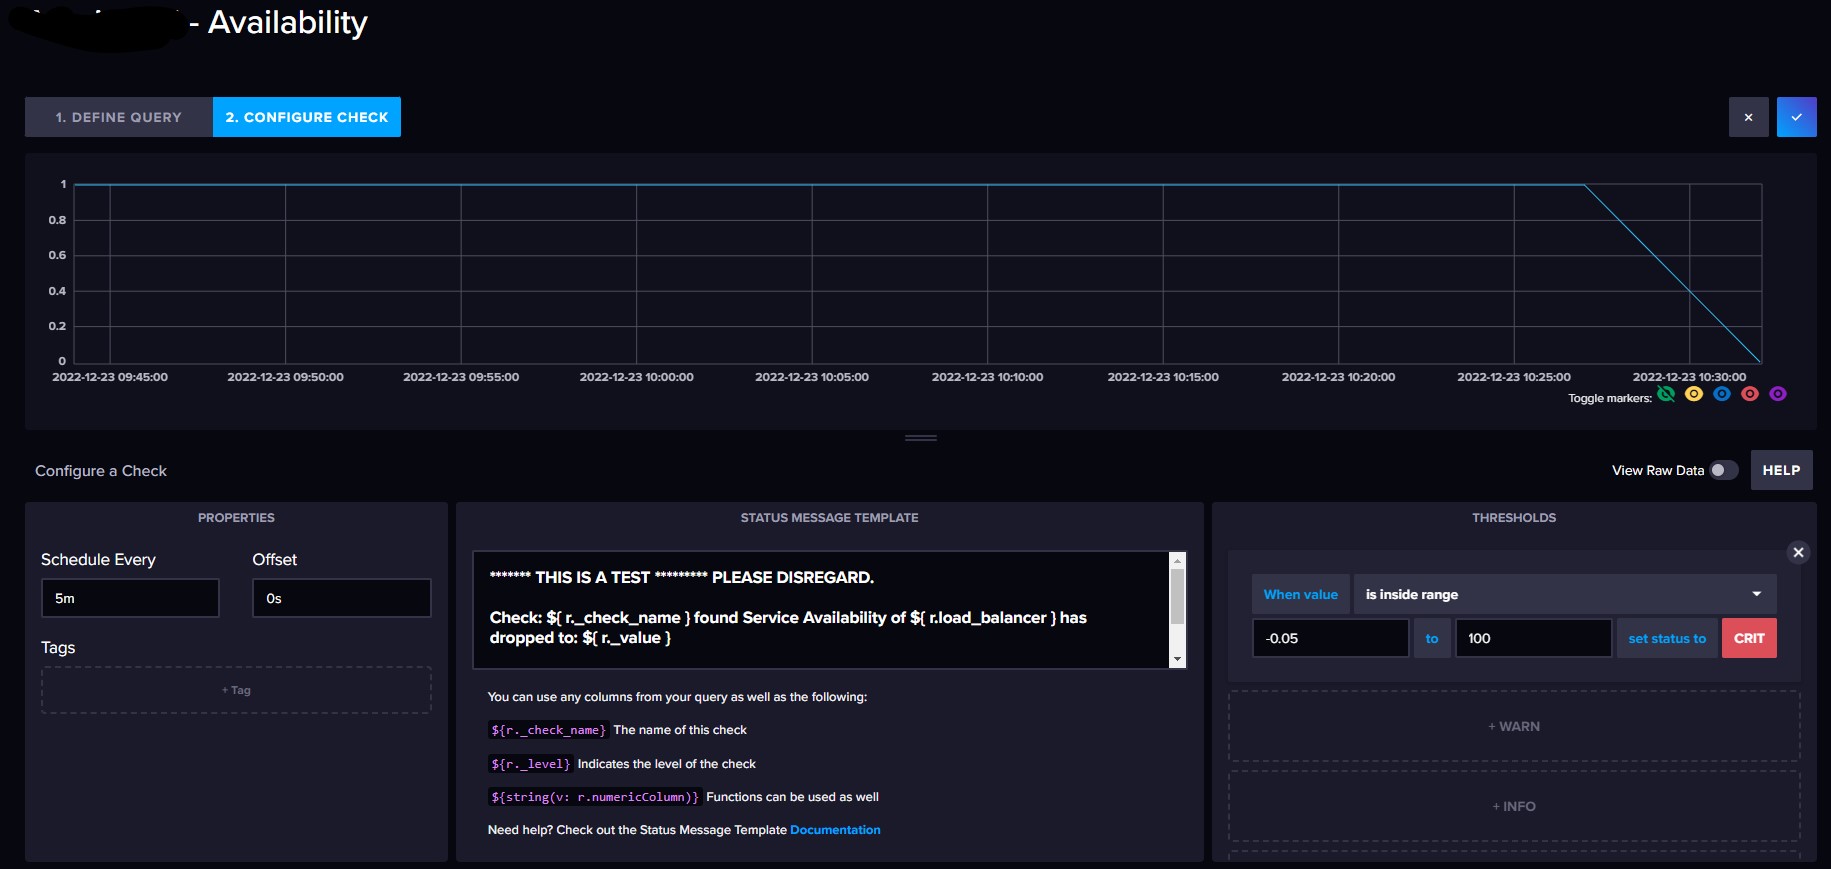The width and height of the screenshot is (1831, 869).
Task: Click the STATUS MESSAGE TEMPLATE header
Action: (829, 518)
